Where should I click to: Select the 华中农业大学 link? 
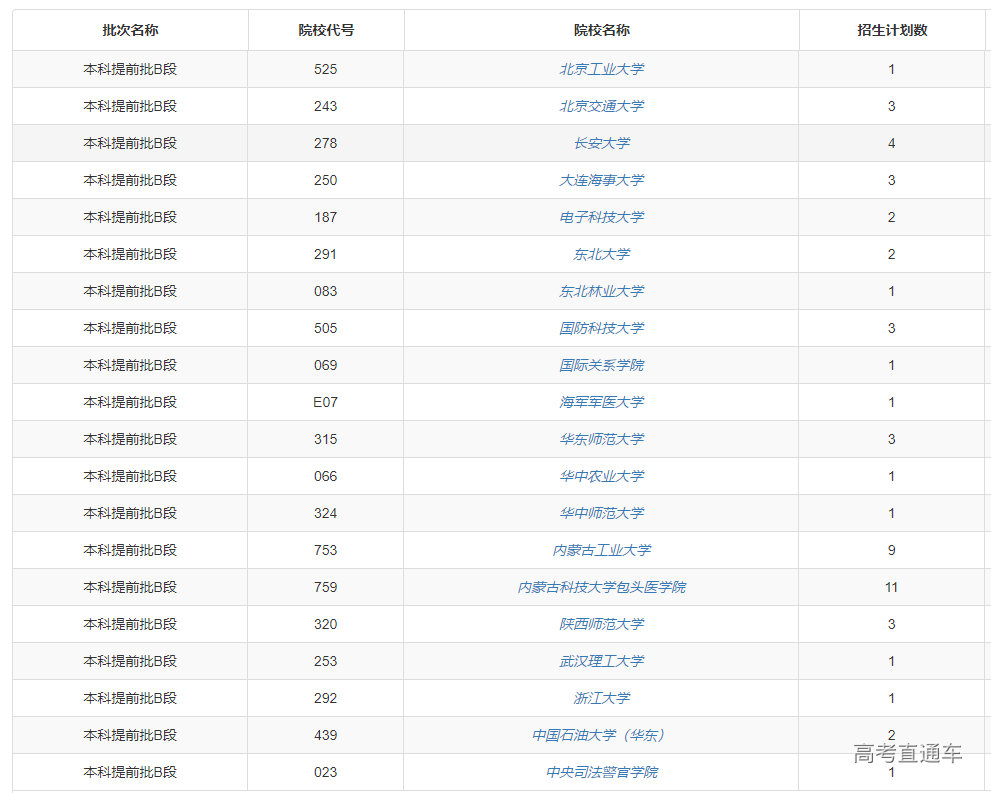click(601, 476)
